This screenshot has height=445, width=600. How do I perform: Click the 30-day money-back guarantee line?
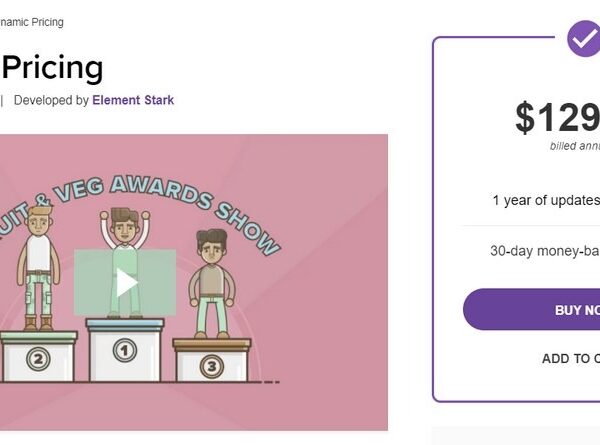pyautogui.click(x=545, y=251)
